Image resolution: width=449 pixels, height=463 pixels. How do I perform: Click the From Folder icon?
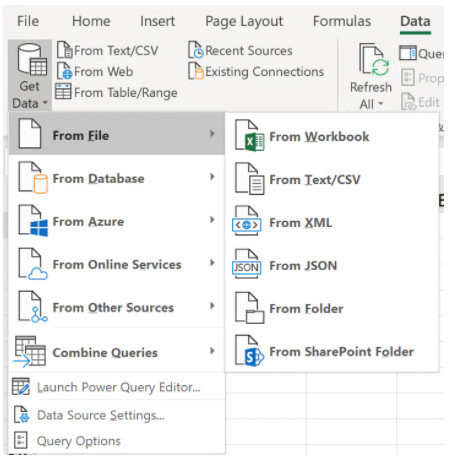point(249,308)
